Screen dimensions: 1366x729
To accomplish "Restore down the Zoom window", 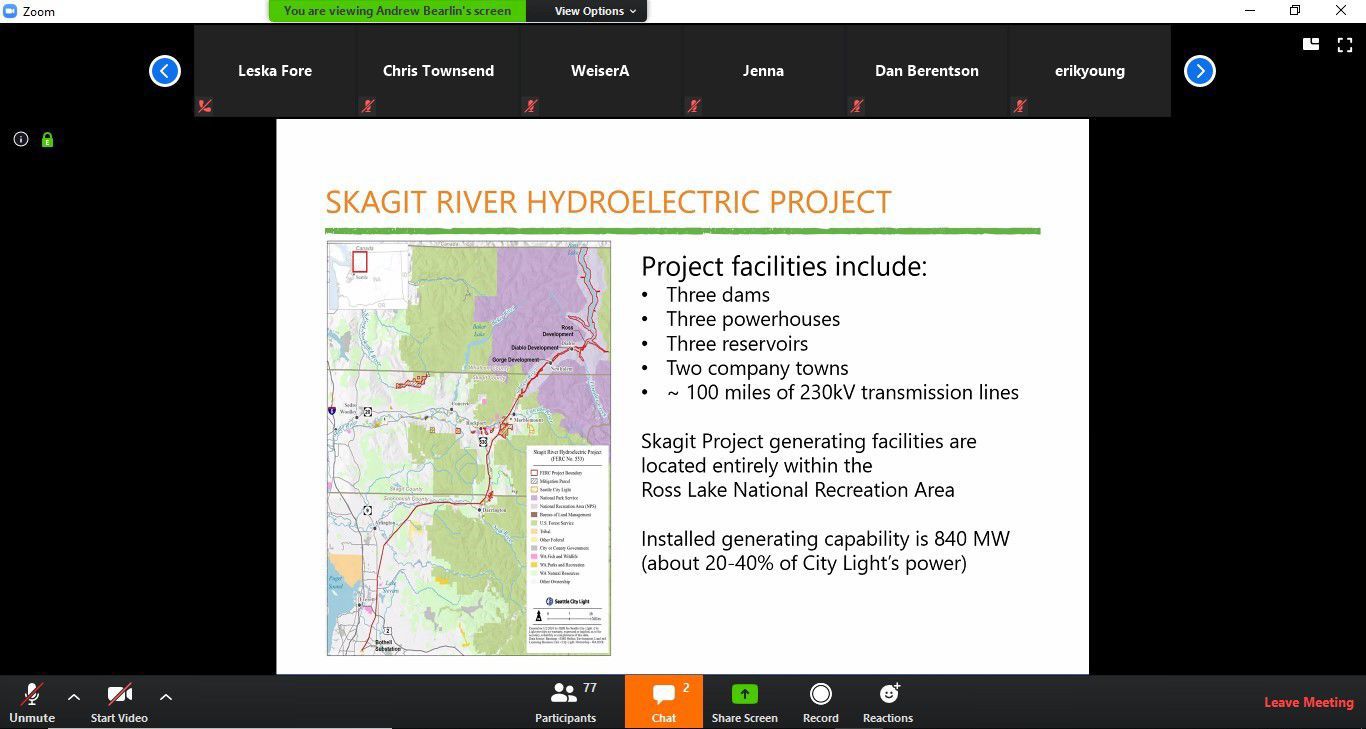I will click(x=1296, y=11).
